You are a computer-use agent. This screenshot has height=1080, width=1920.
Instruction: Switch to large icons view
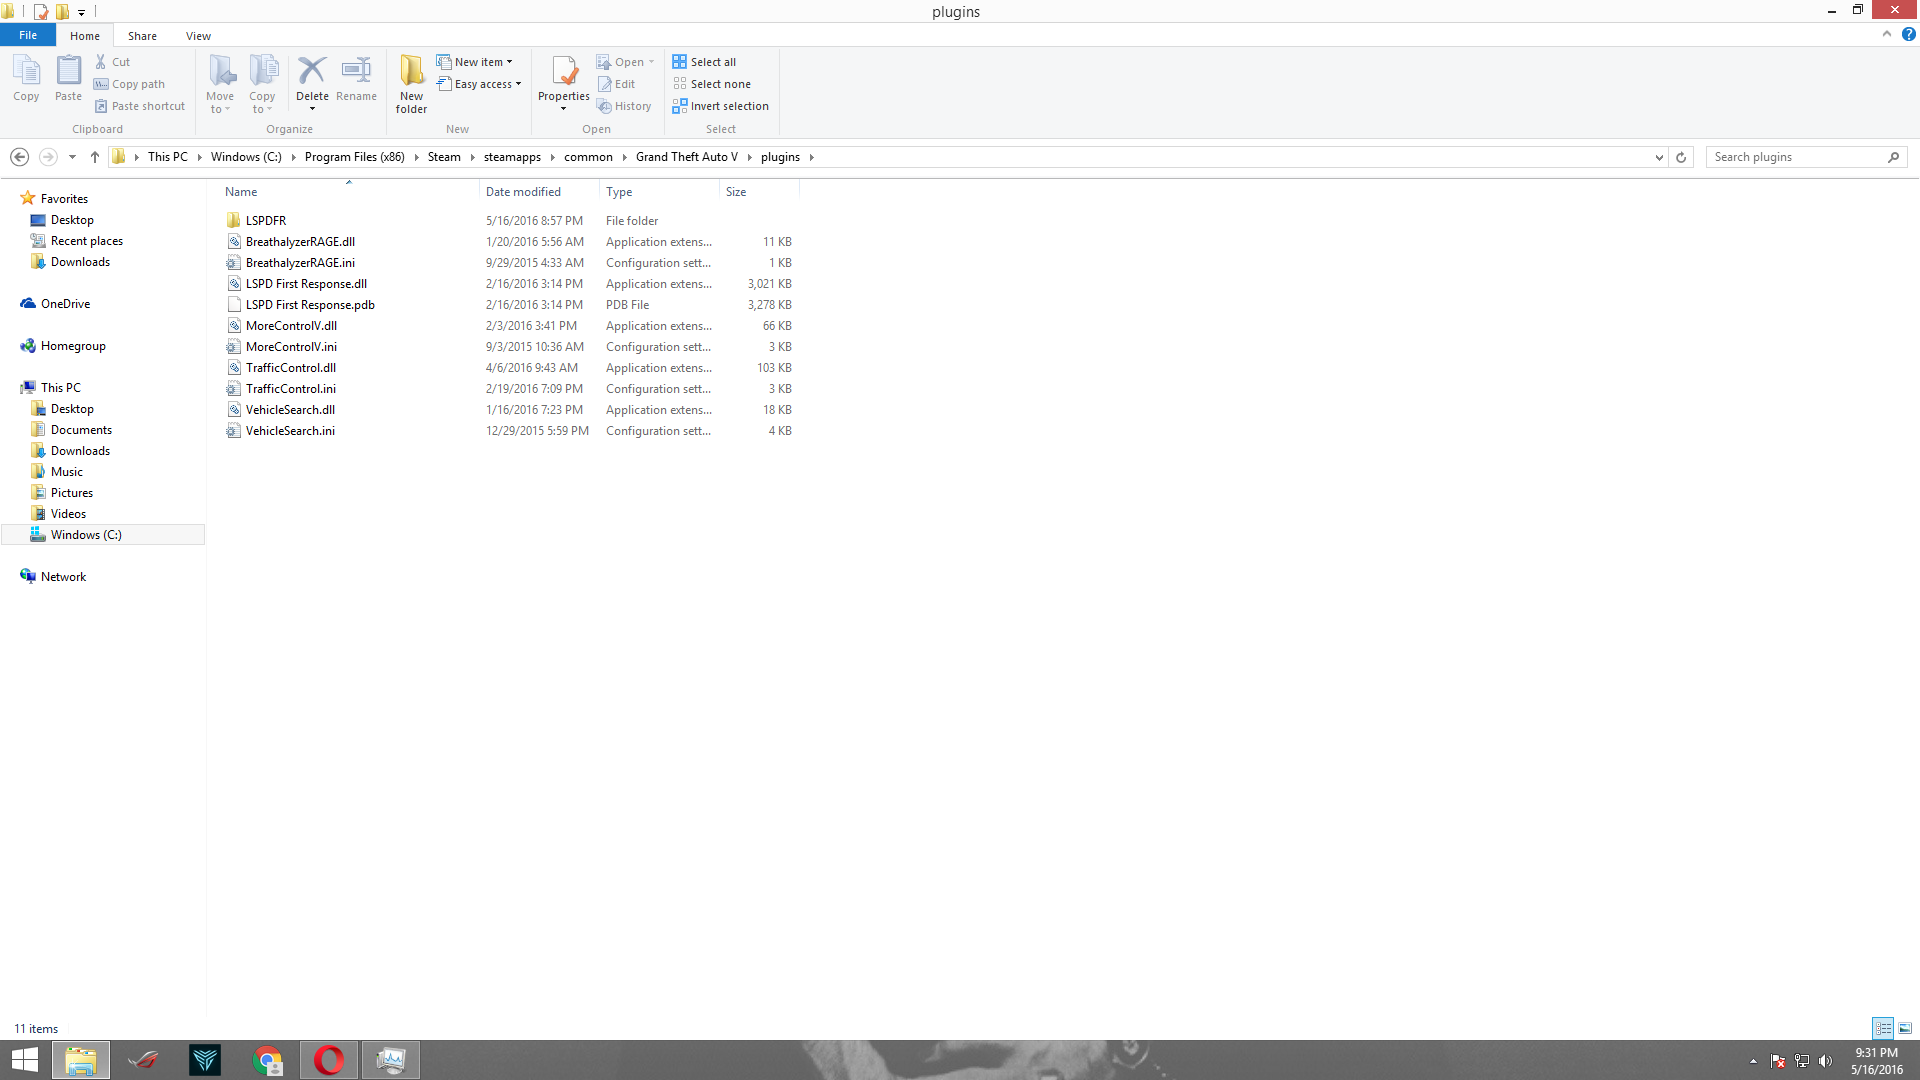coord(1905,1028)
